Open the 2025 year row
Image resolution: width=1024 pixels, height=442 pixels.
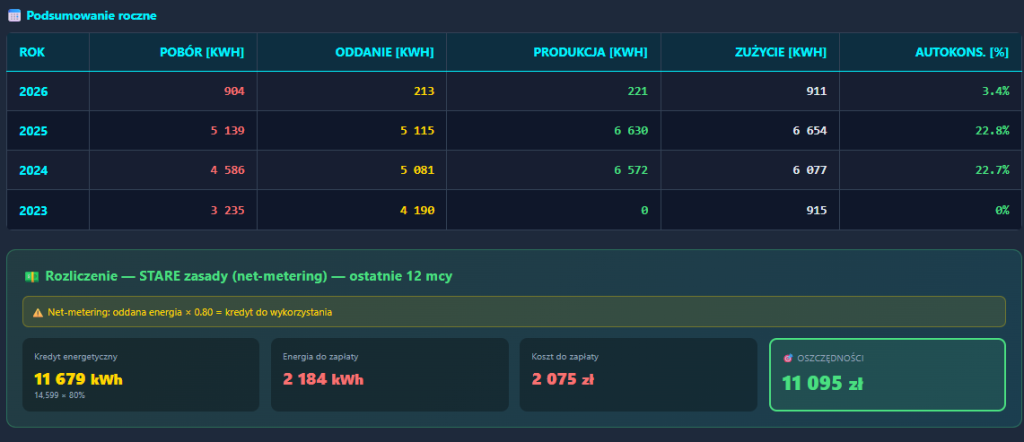tap(33, 131)
